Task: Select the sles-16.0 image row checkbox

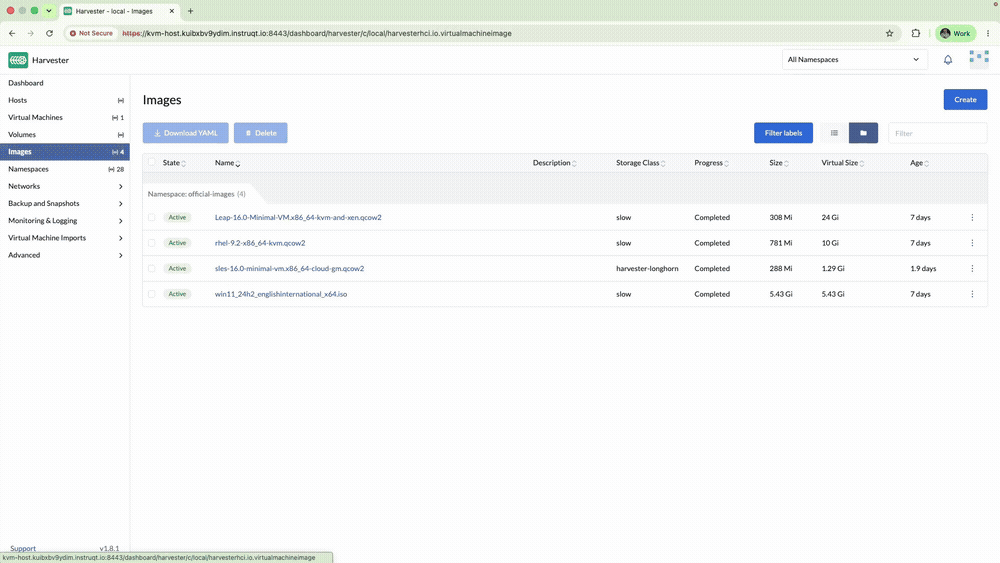Action: (x=152, y=268)
